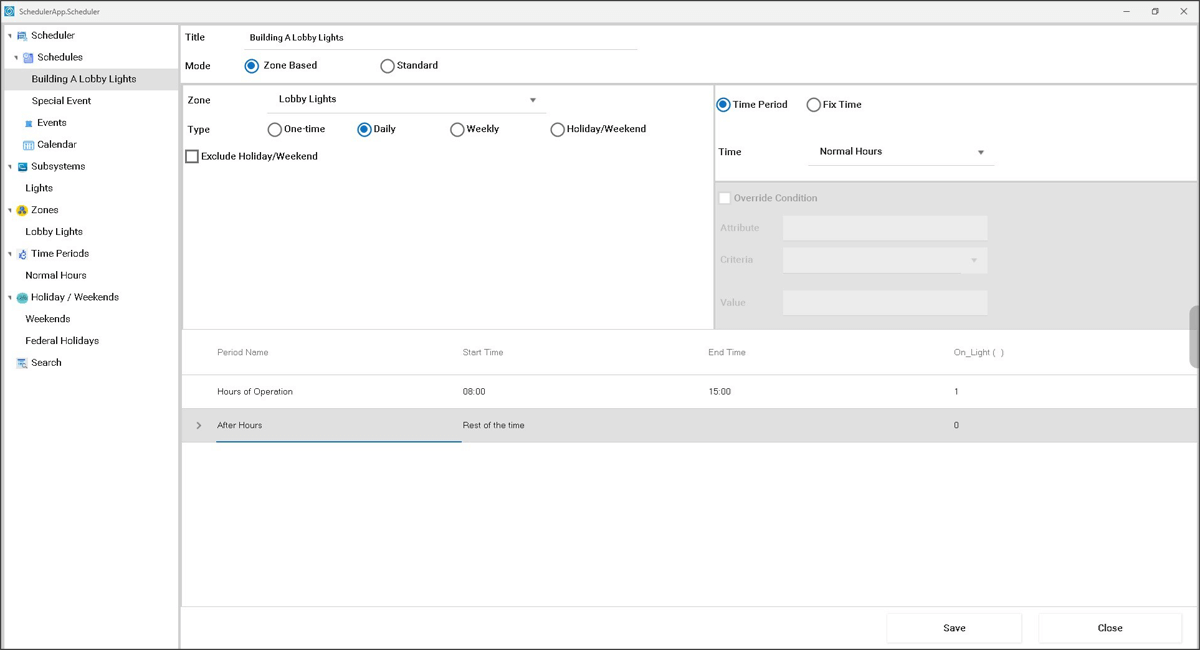Select the Fix Time radio option
This screenshot has height=650, width=1200.
813,105
